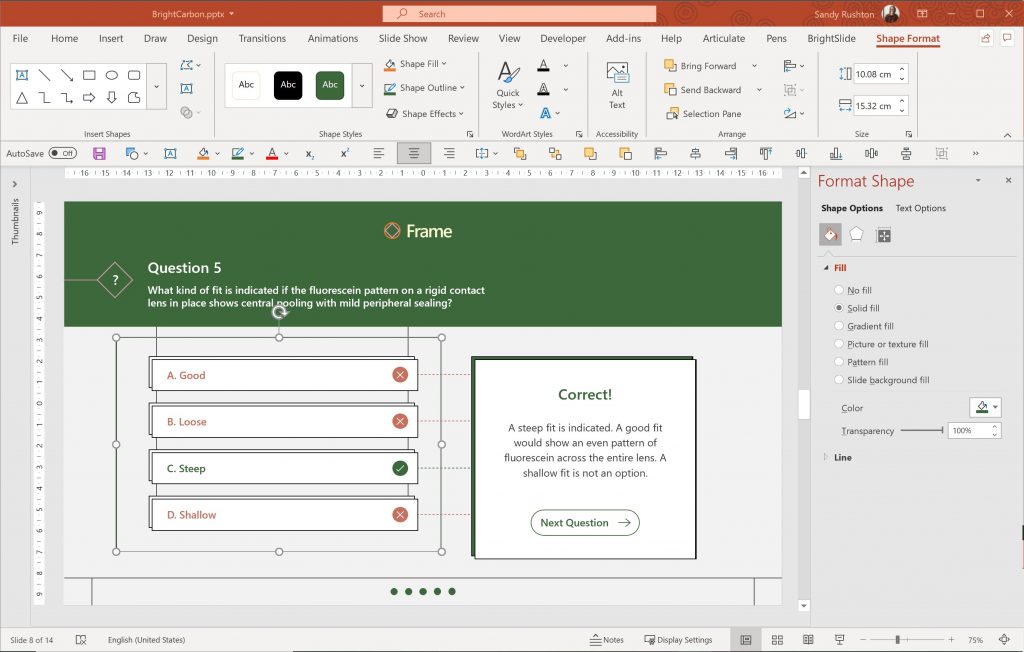The image size is (1024, 652).
Task: Choose the No fill option
Action: click(838, 289)
